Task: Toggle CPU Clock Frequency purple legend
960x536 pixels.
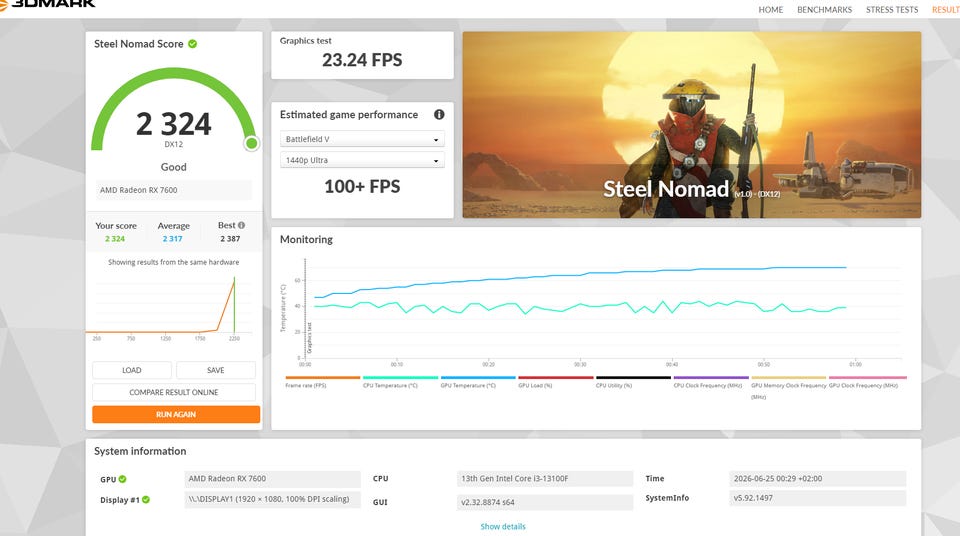Action: click(x=711, y=382)
